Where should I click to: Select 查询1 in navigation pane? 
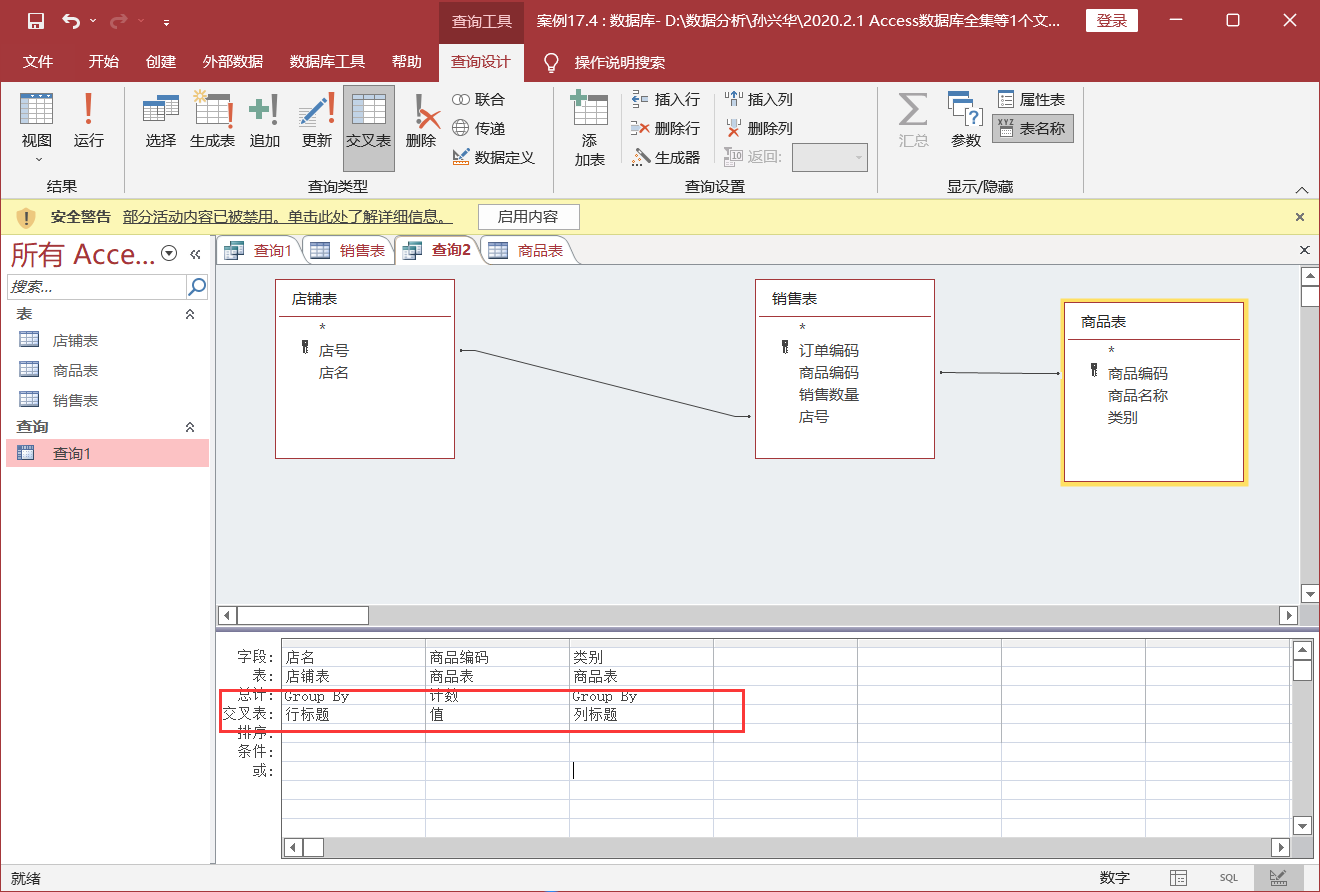(107, 454)
